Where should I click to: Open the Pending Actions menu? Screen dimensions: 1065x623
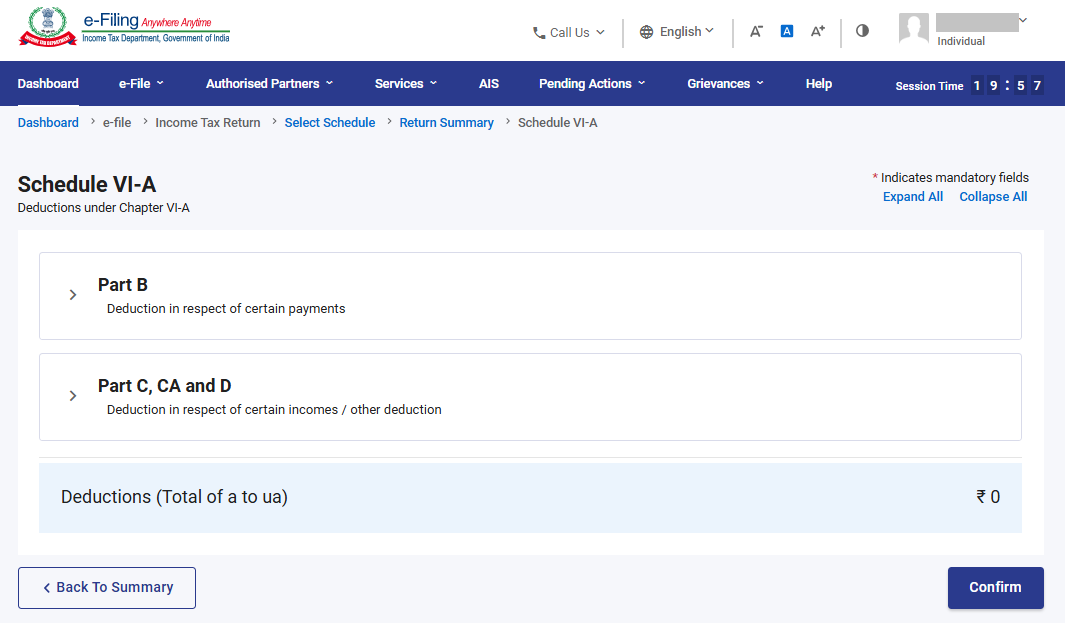coord(592,84)
